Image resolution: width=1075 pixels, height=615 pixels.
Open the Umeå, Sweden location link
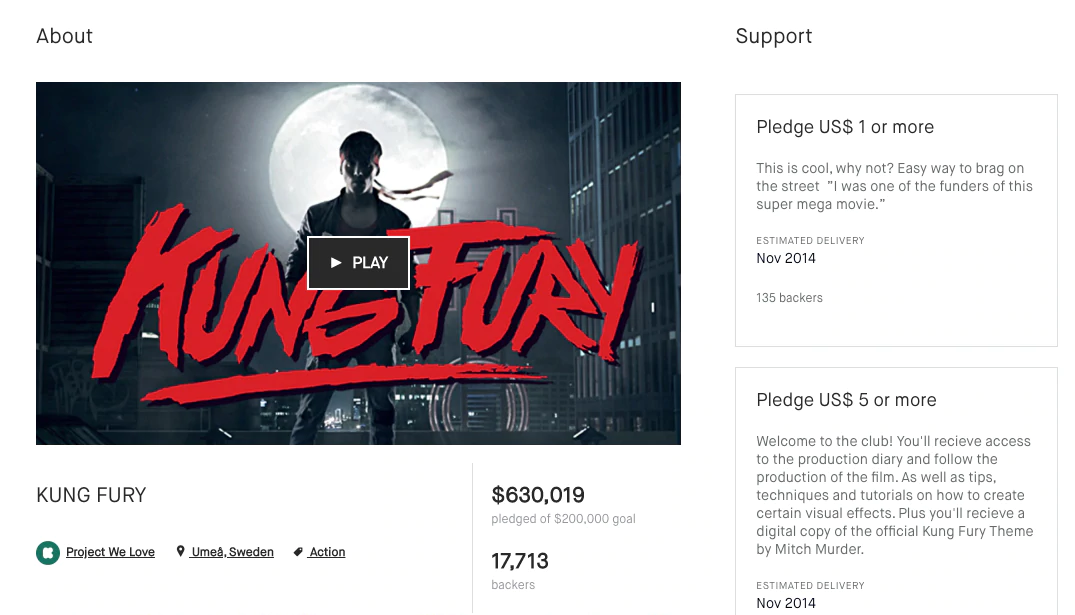click(x=232, y=552)
